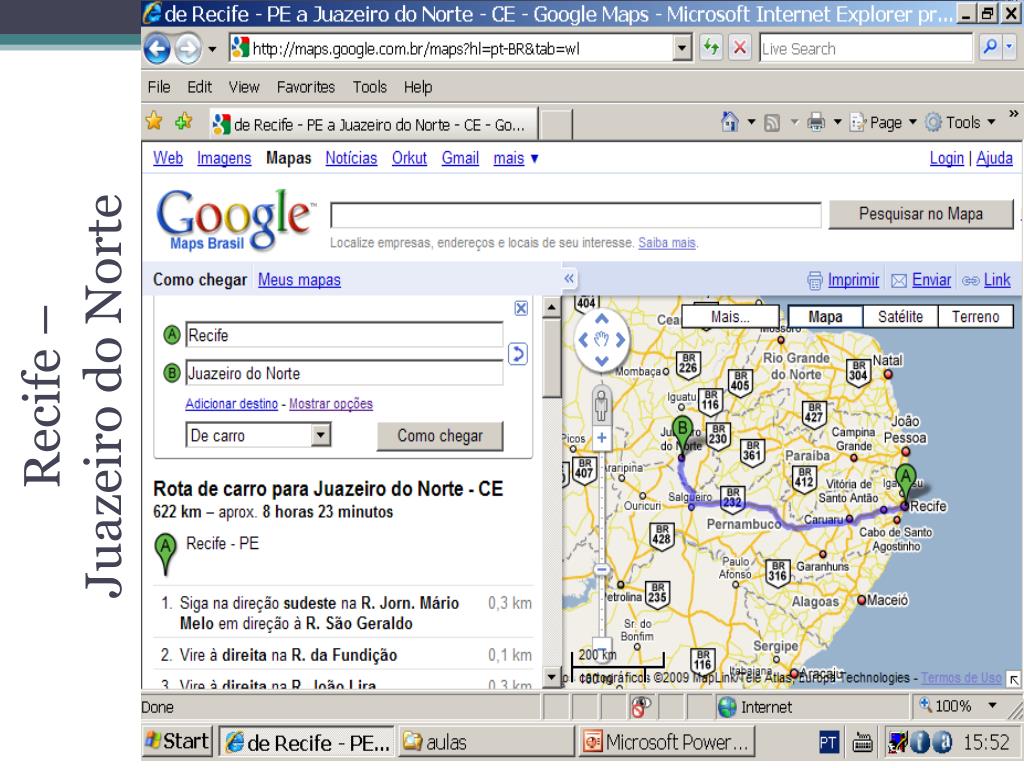The width and height of the screenshot is (1024, 768).
Task: Click the Live Search magnifier icon
Action: [990, 47]
